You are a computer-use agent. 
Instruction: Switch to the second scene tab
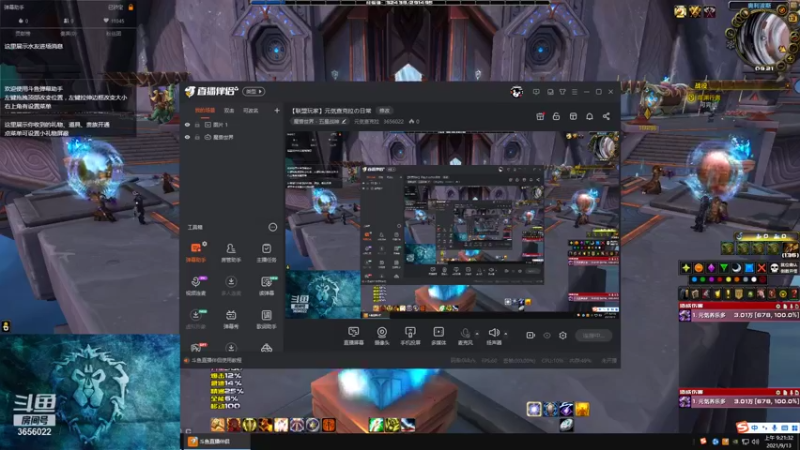(229, 110)
